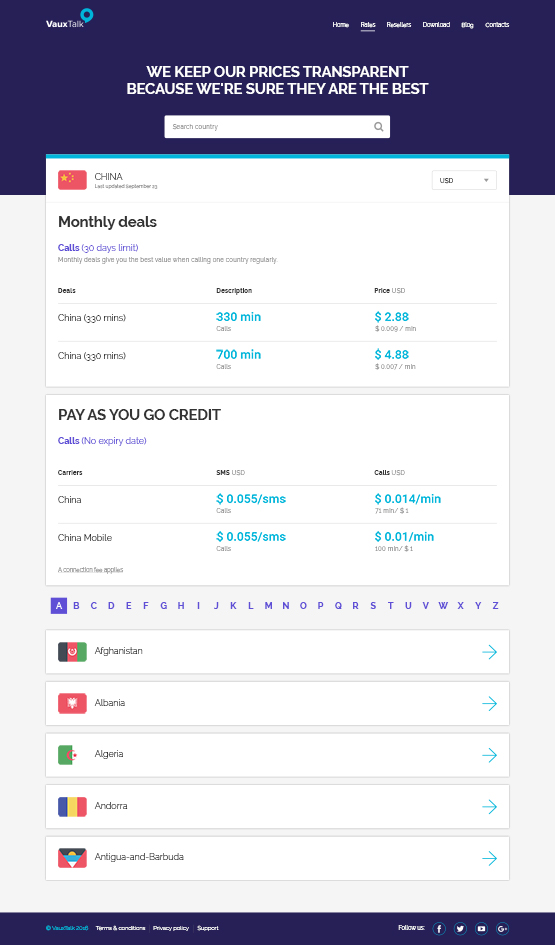Click the $ 2.88 monthly deal price

392,317
